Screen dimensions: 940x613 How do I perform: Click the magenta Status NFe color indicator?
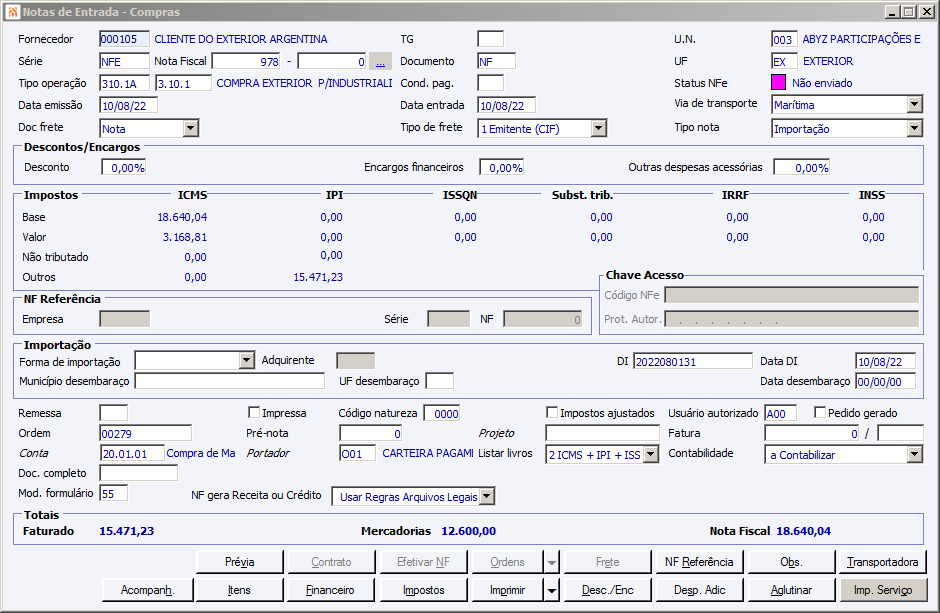click(x=779, y=83)
